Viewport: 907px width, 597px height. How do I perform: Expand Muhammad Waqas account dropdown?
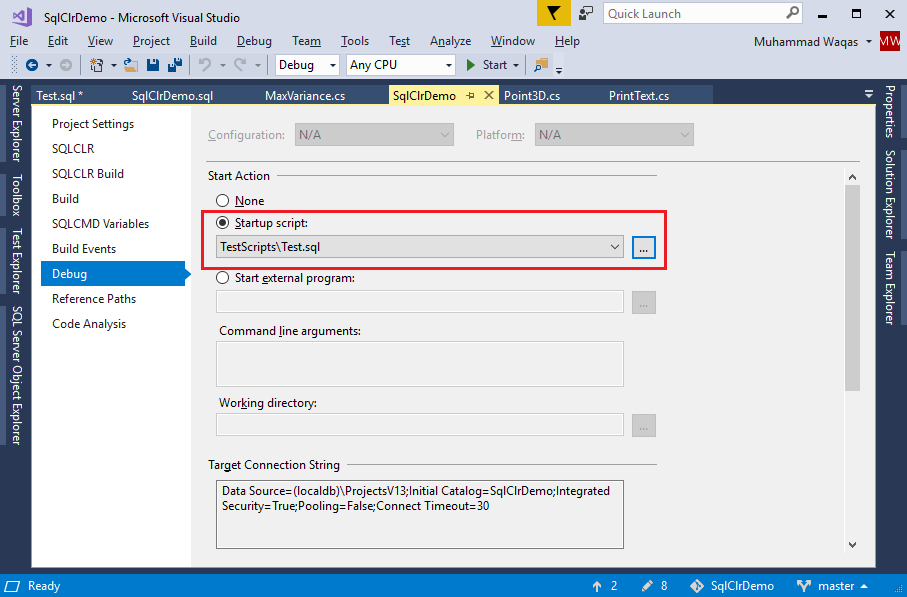(x=869, y=42)
